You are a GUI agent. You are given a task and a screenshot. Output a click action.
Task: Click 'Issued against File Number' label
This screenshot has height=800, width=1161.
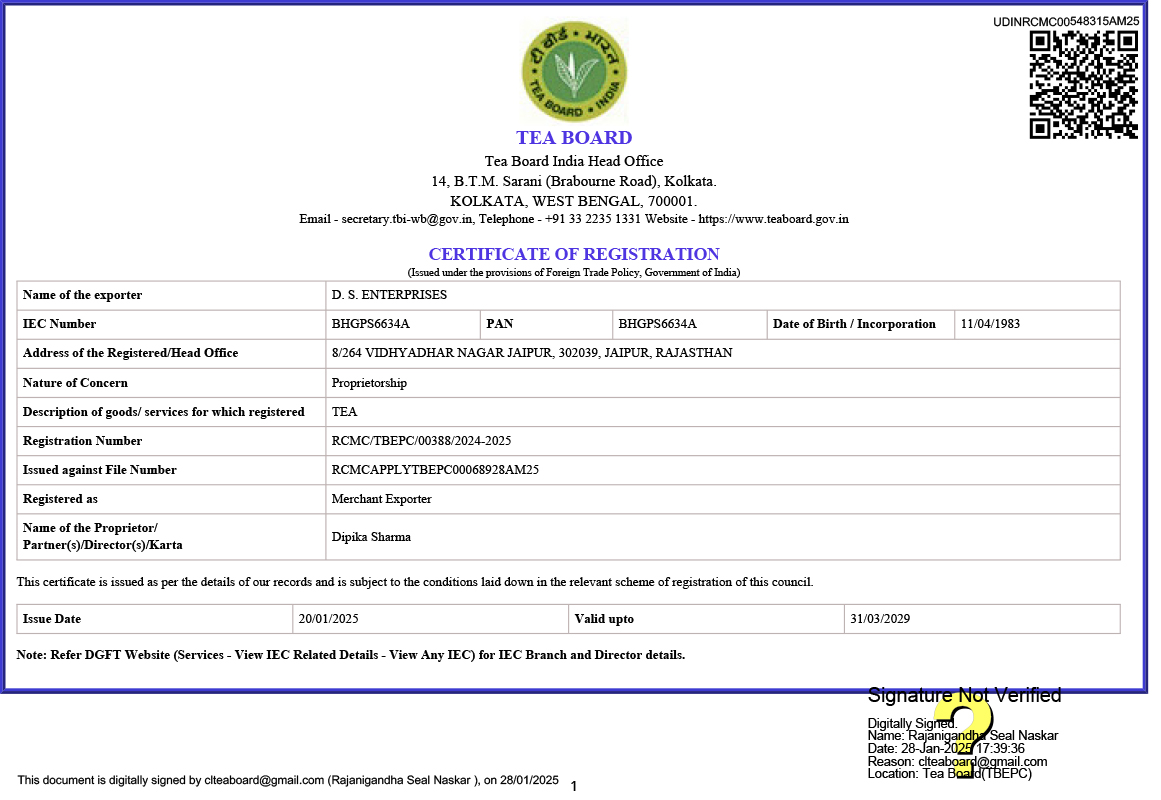(99, 470)
